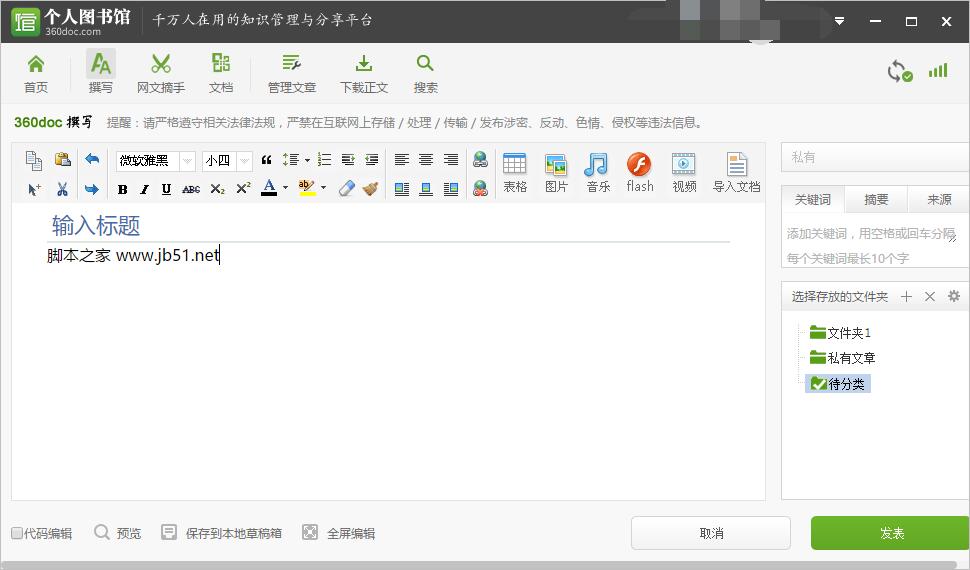The width and height of the screenshot is (970, 570).
Task: Toggle italic formatting
Action: click(x=144, y=189)
